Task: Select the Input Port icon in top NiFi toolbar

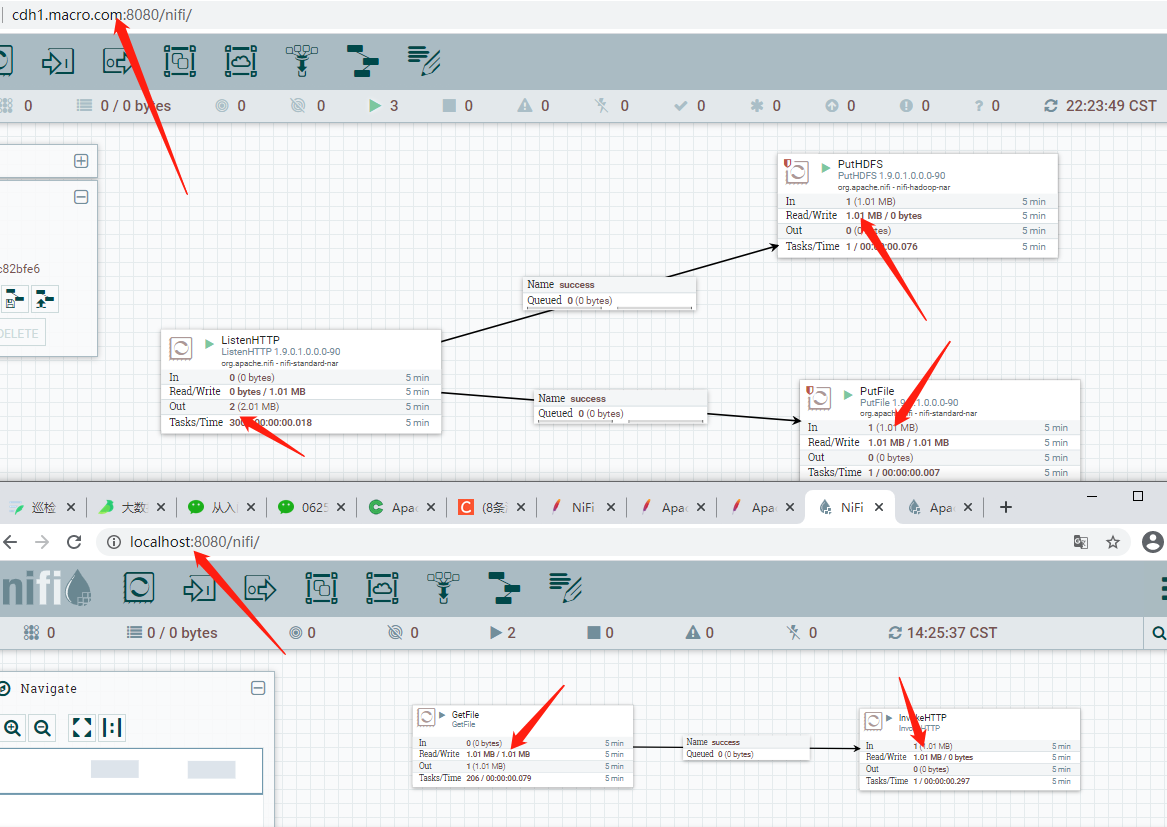Action: click(57, 61)
